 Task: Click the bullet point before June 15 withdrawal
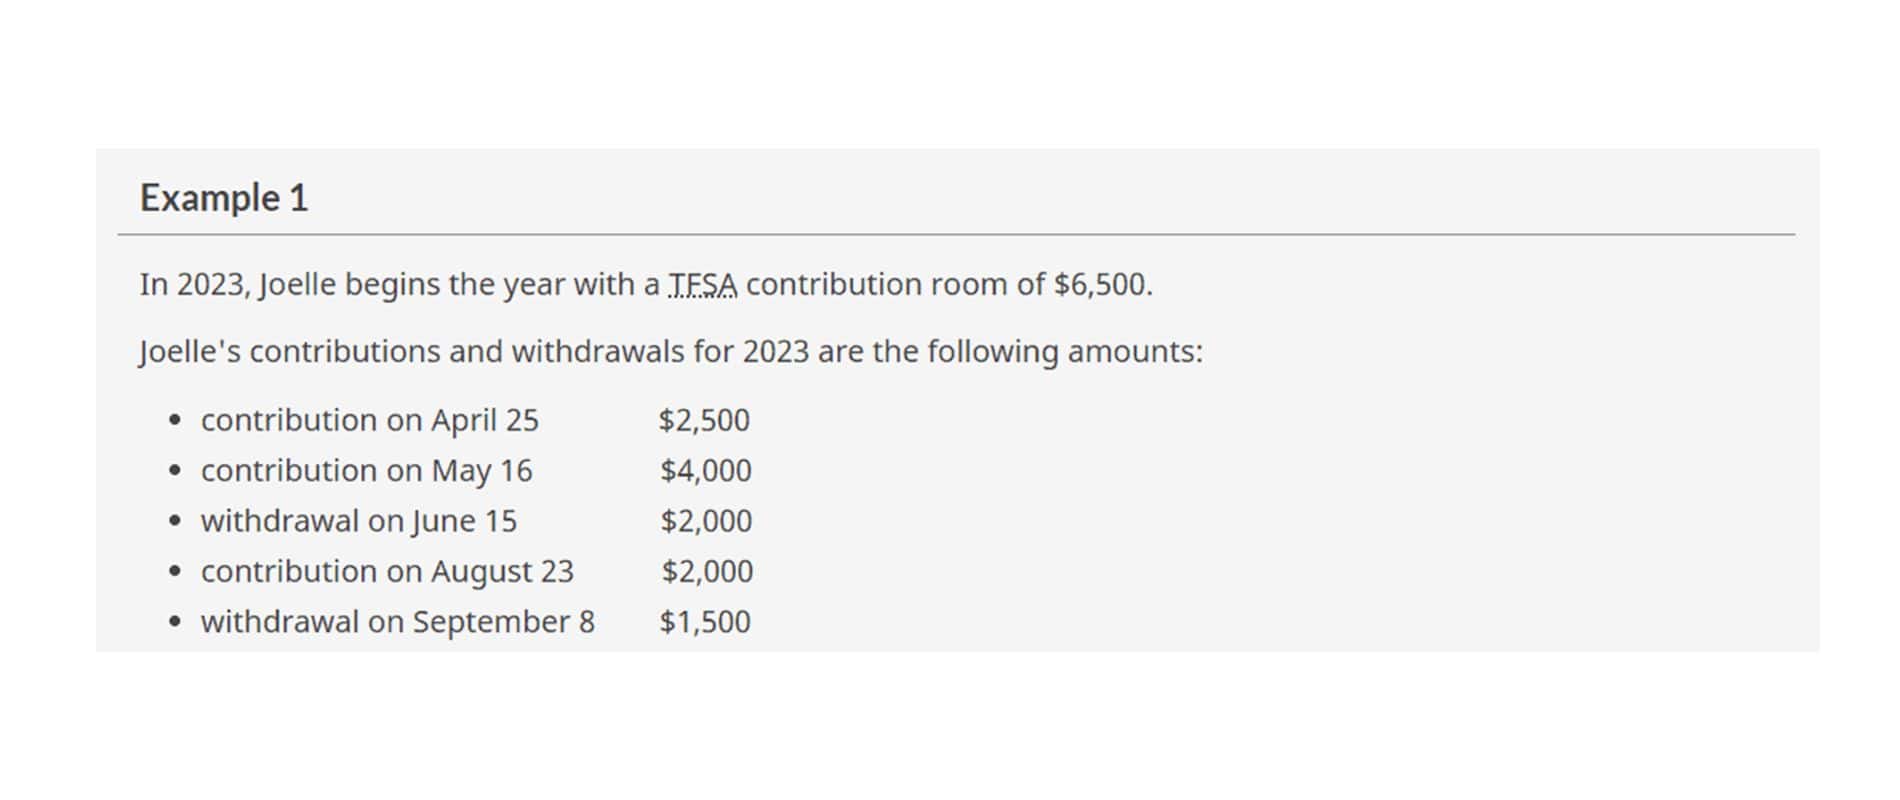(176, 521)
